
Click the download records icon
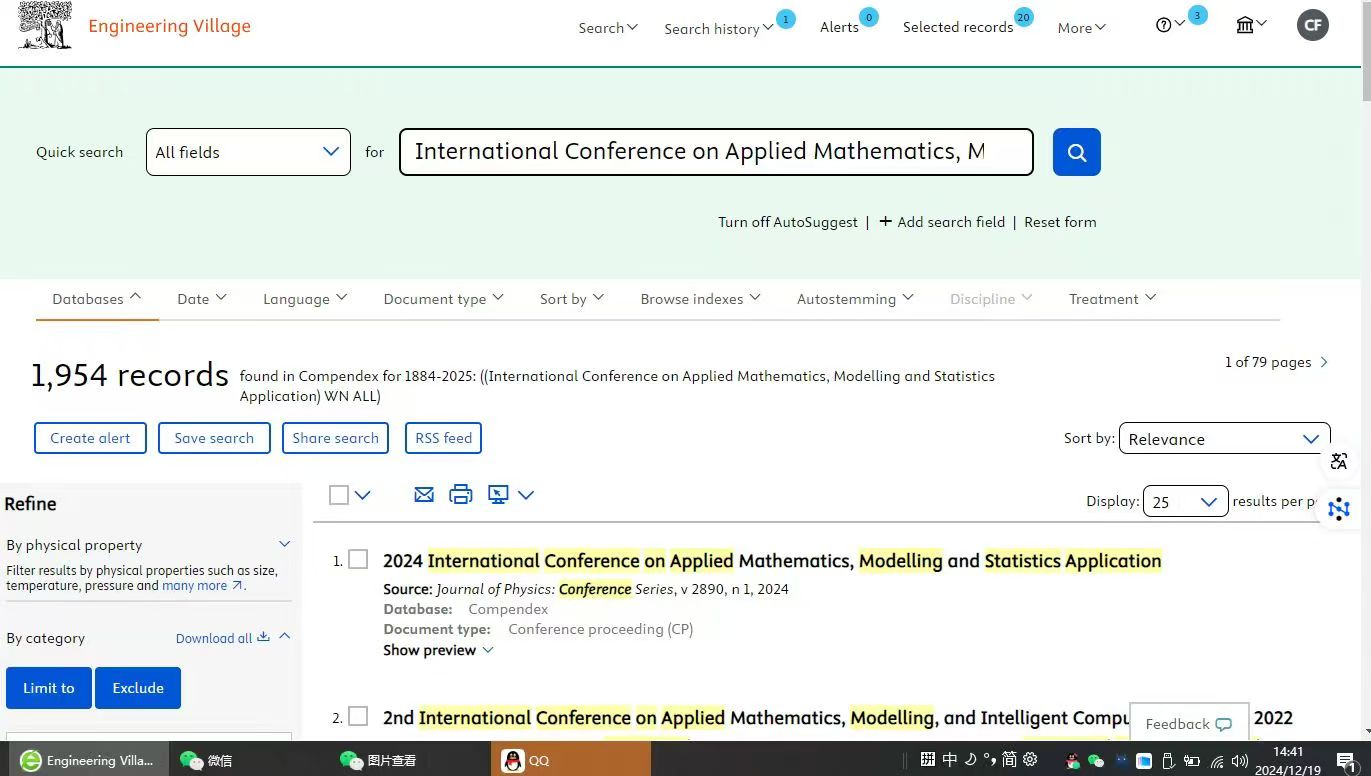click(498, 494)
